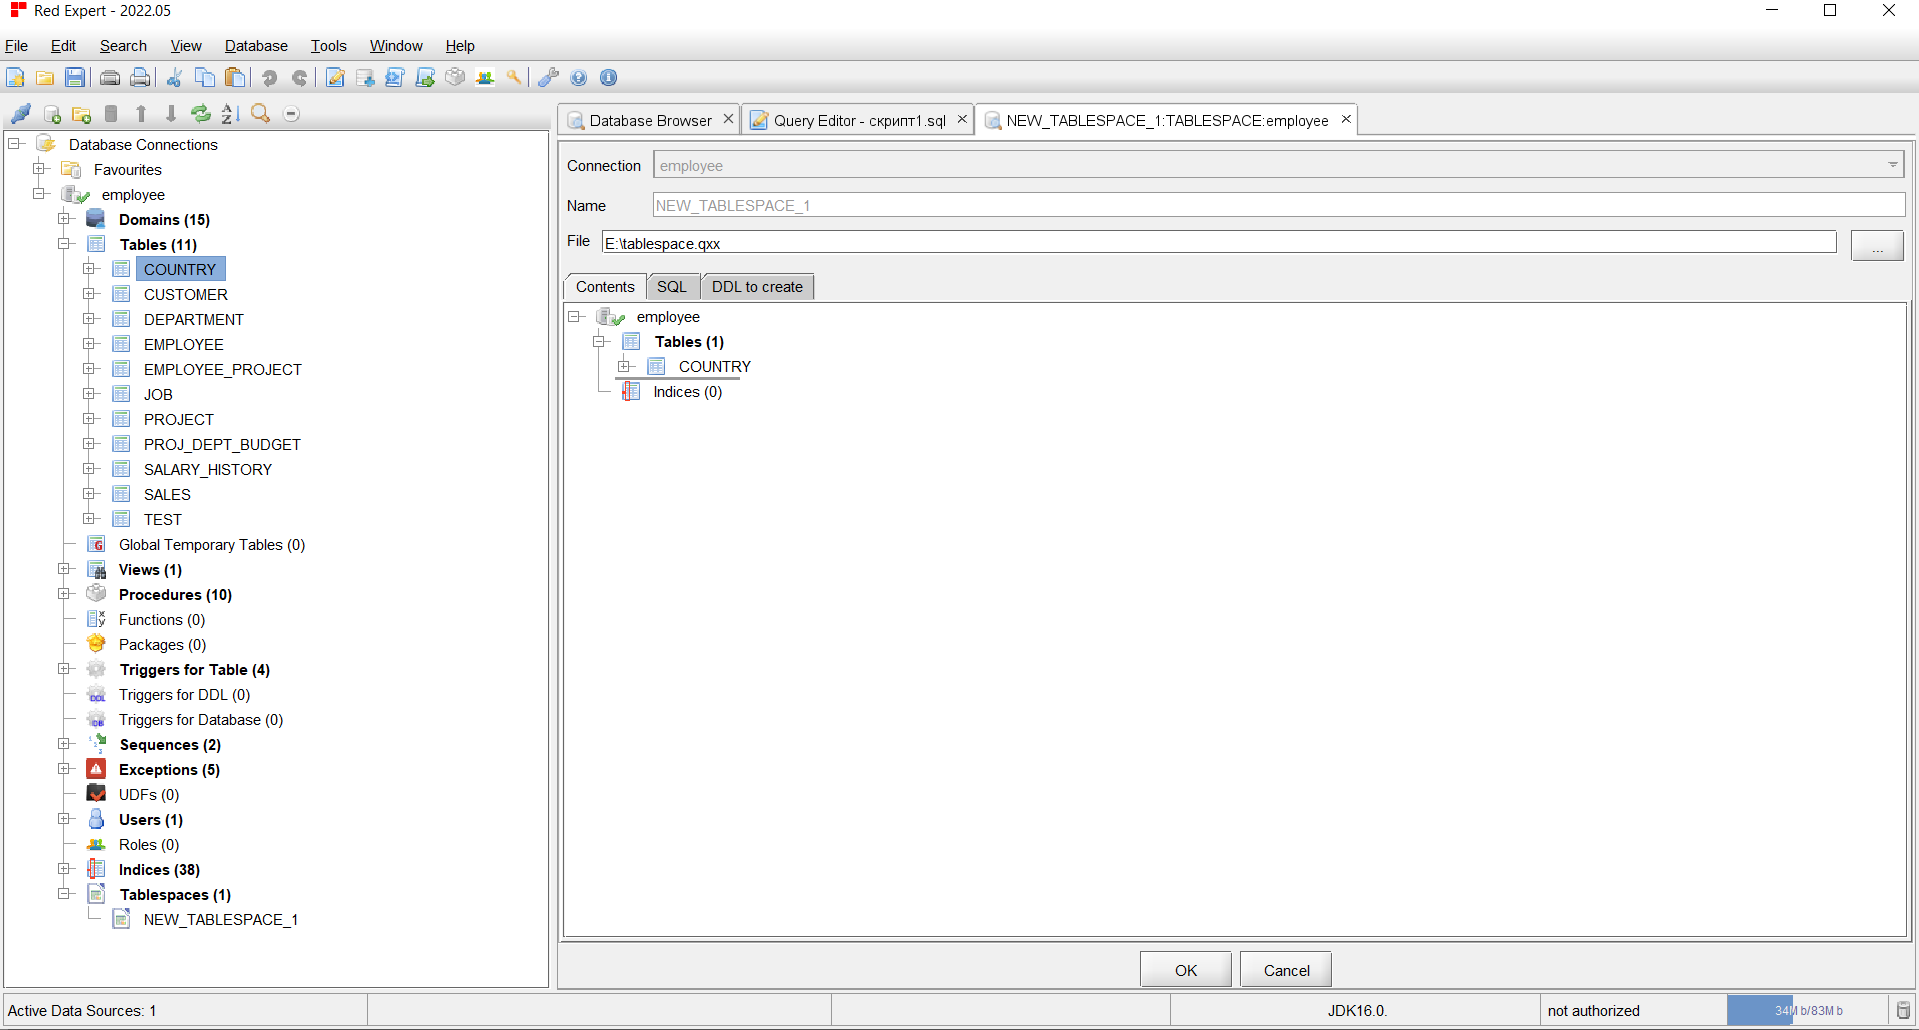This screenshot has width=1919, height=1030.
Task: Click into the File path field
Action: pos(1218,243)
